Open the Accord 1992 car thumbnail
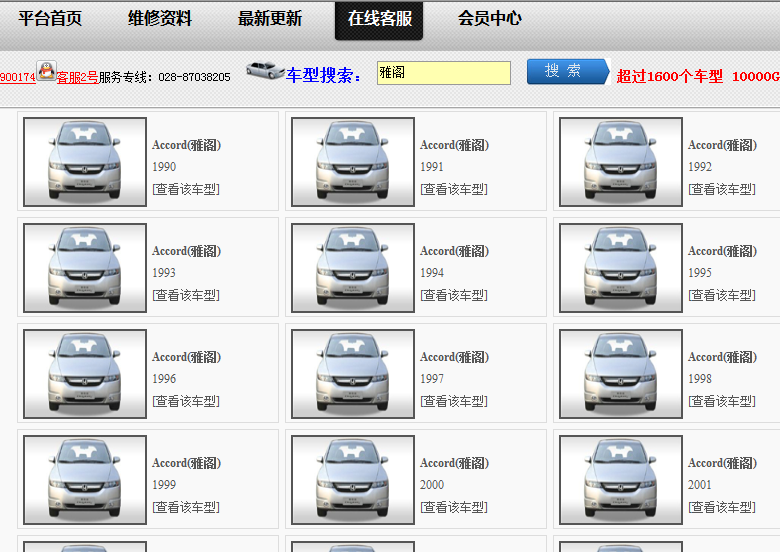This screenshot has height=552, width=780. coord(621,162)
